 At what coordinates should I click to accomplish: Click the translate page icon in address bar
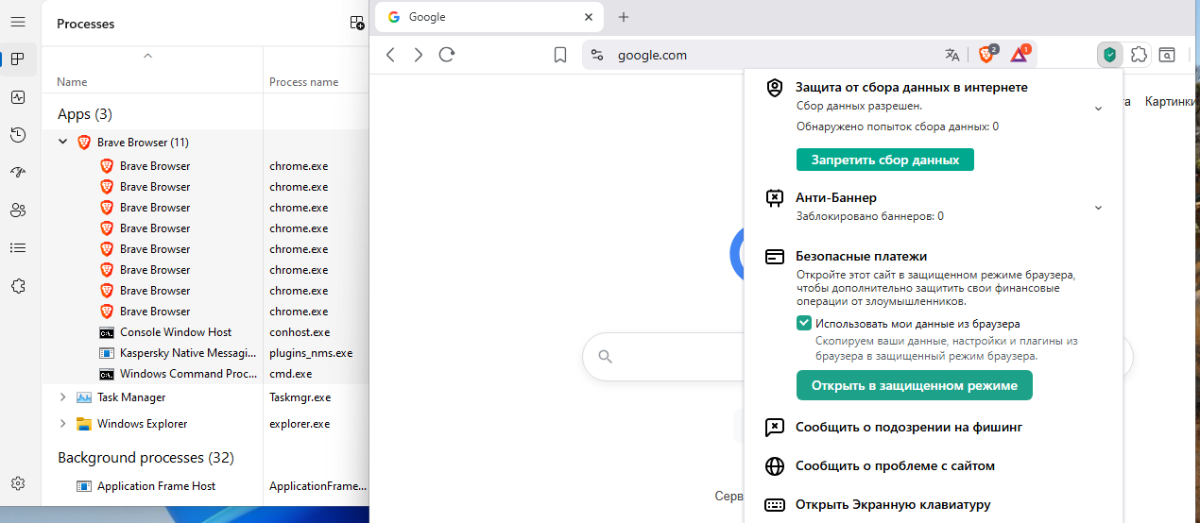[x=952, y=55]
